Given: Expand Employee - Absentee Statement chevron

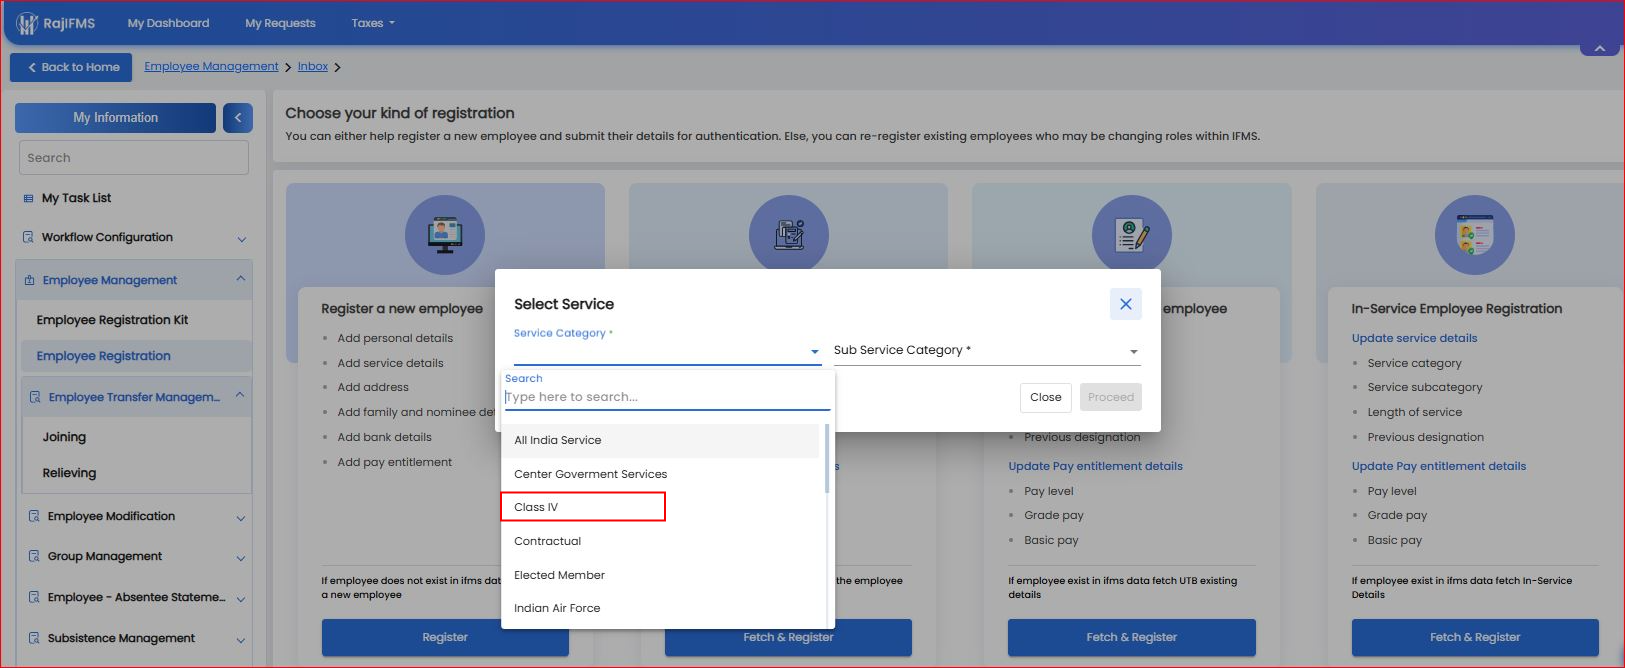Looking at the screenshot, I should click(x=241, y=599).
